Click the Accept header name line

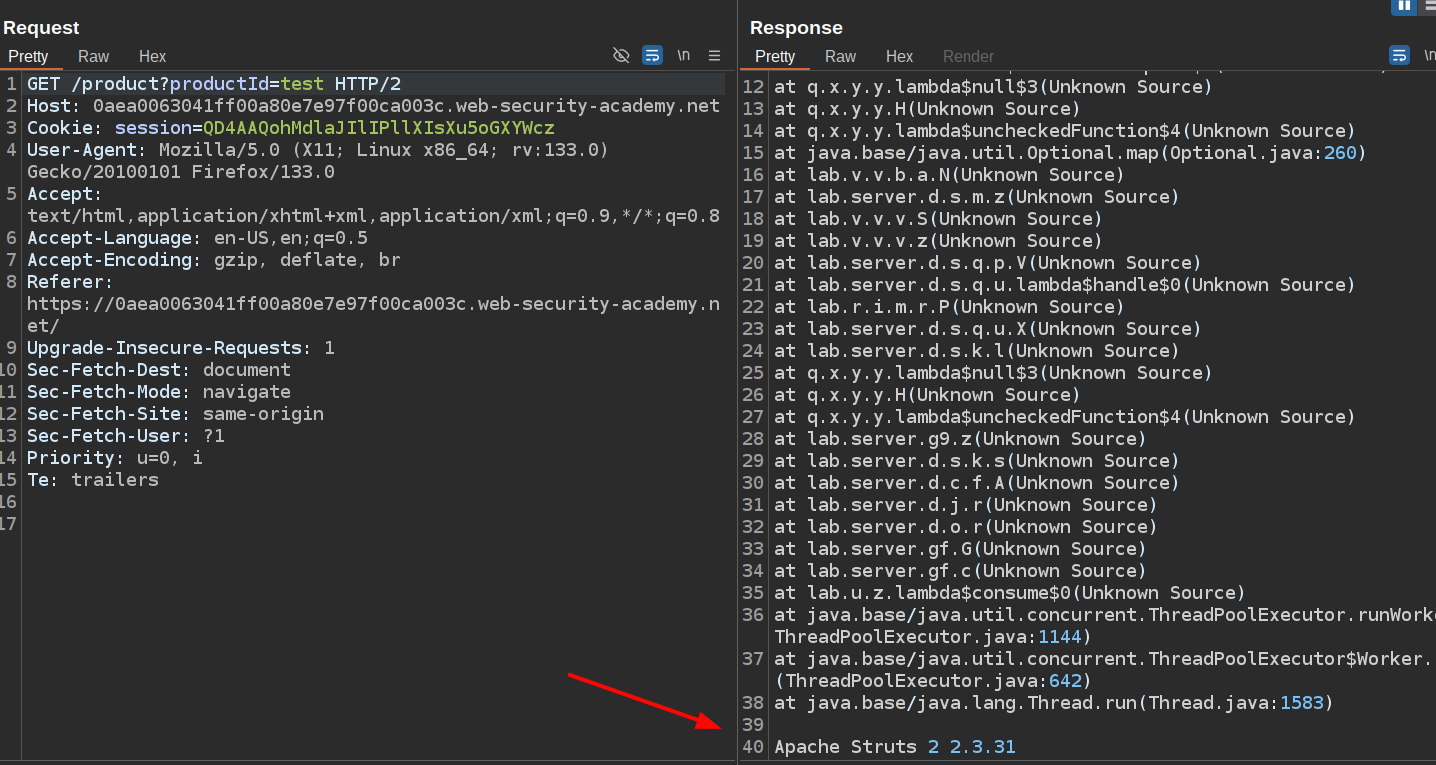(65, 194)
